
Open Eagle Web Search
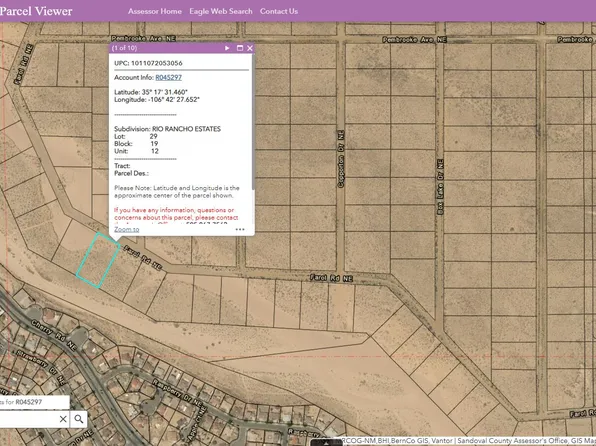(221, 11)
